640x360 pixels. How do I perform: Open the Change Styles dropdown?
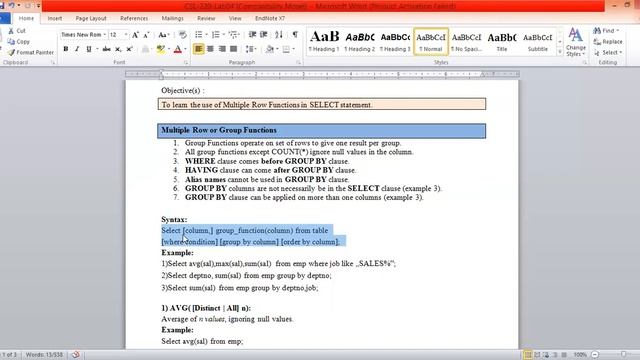(x=576, y=42)
